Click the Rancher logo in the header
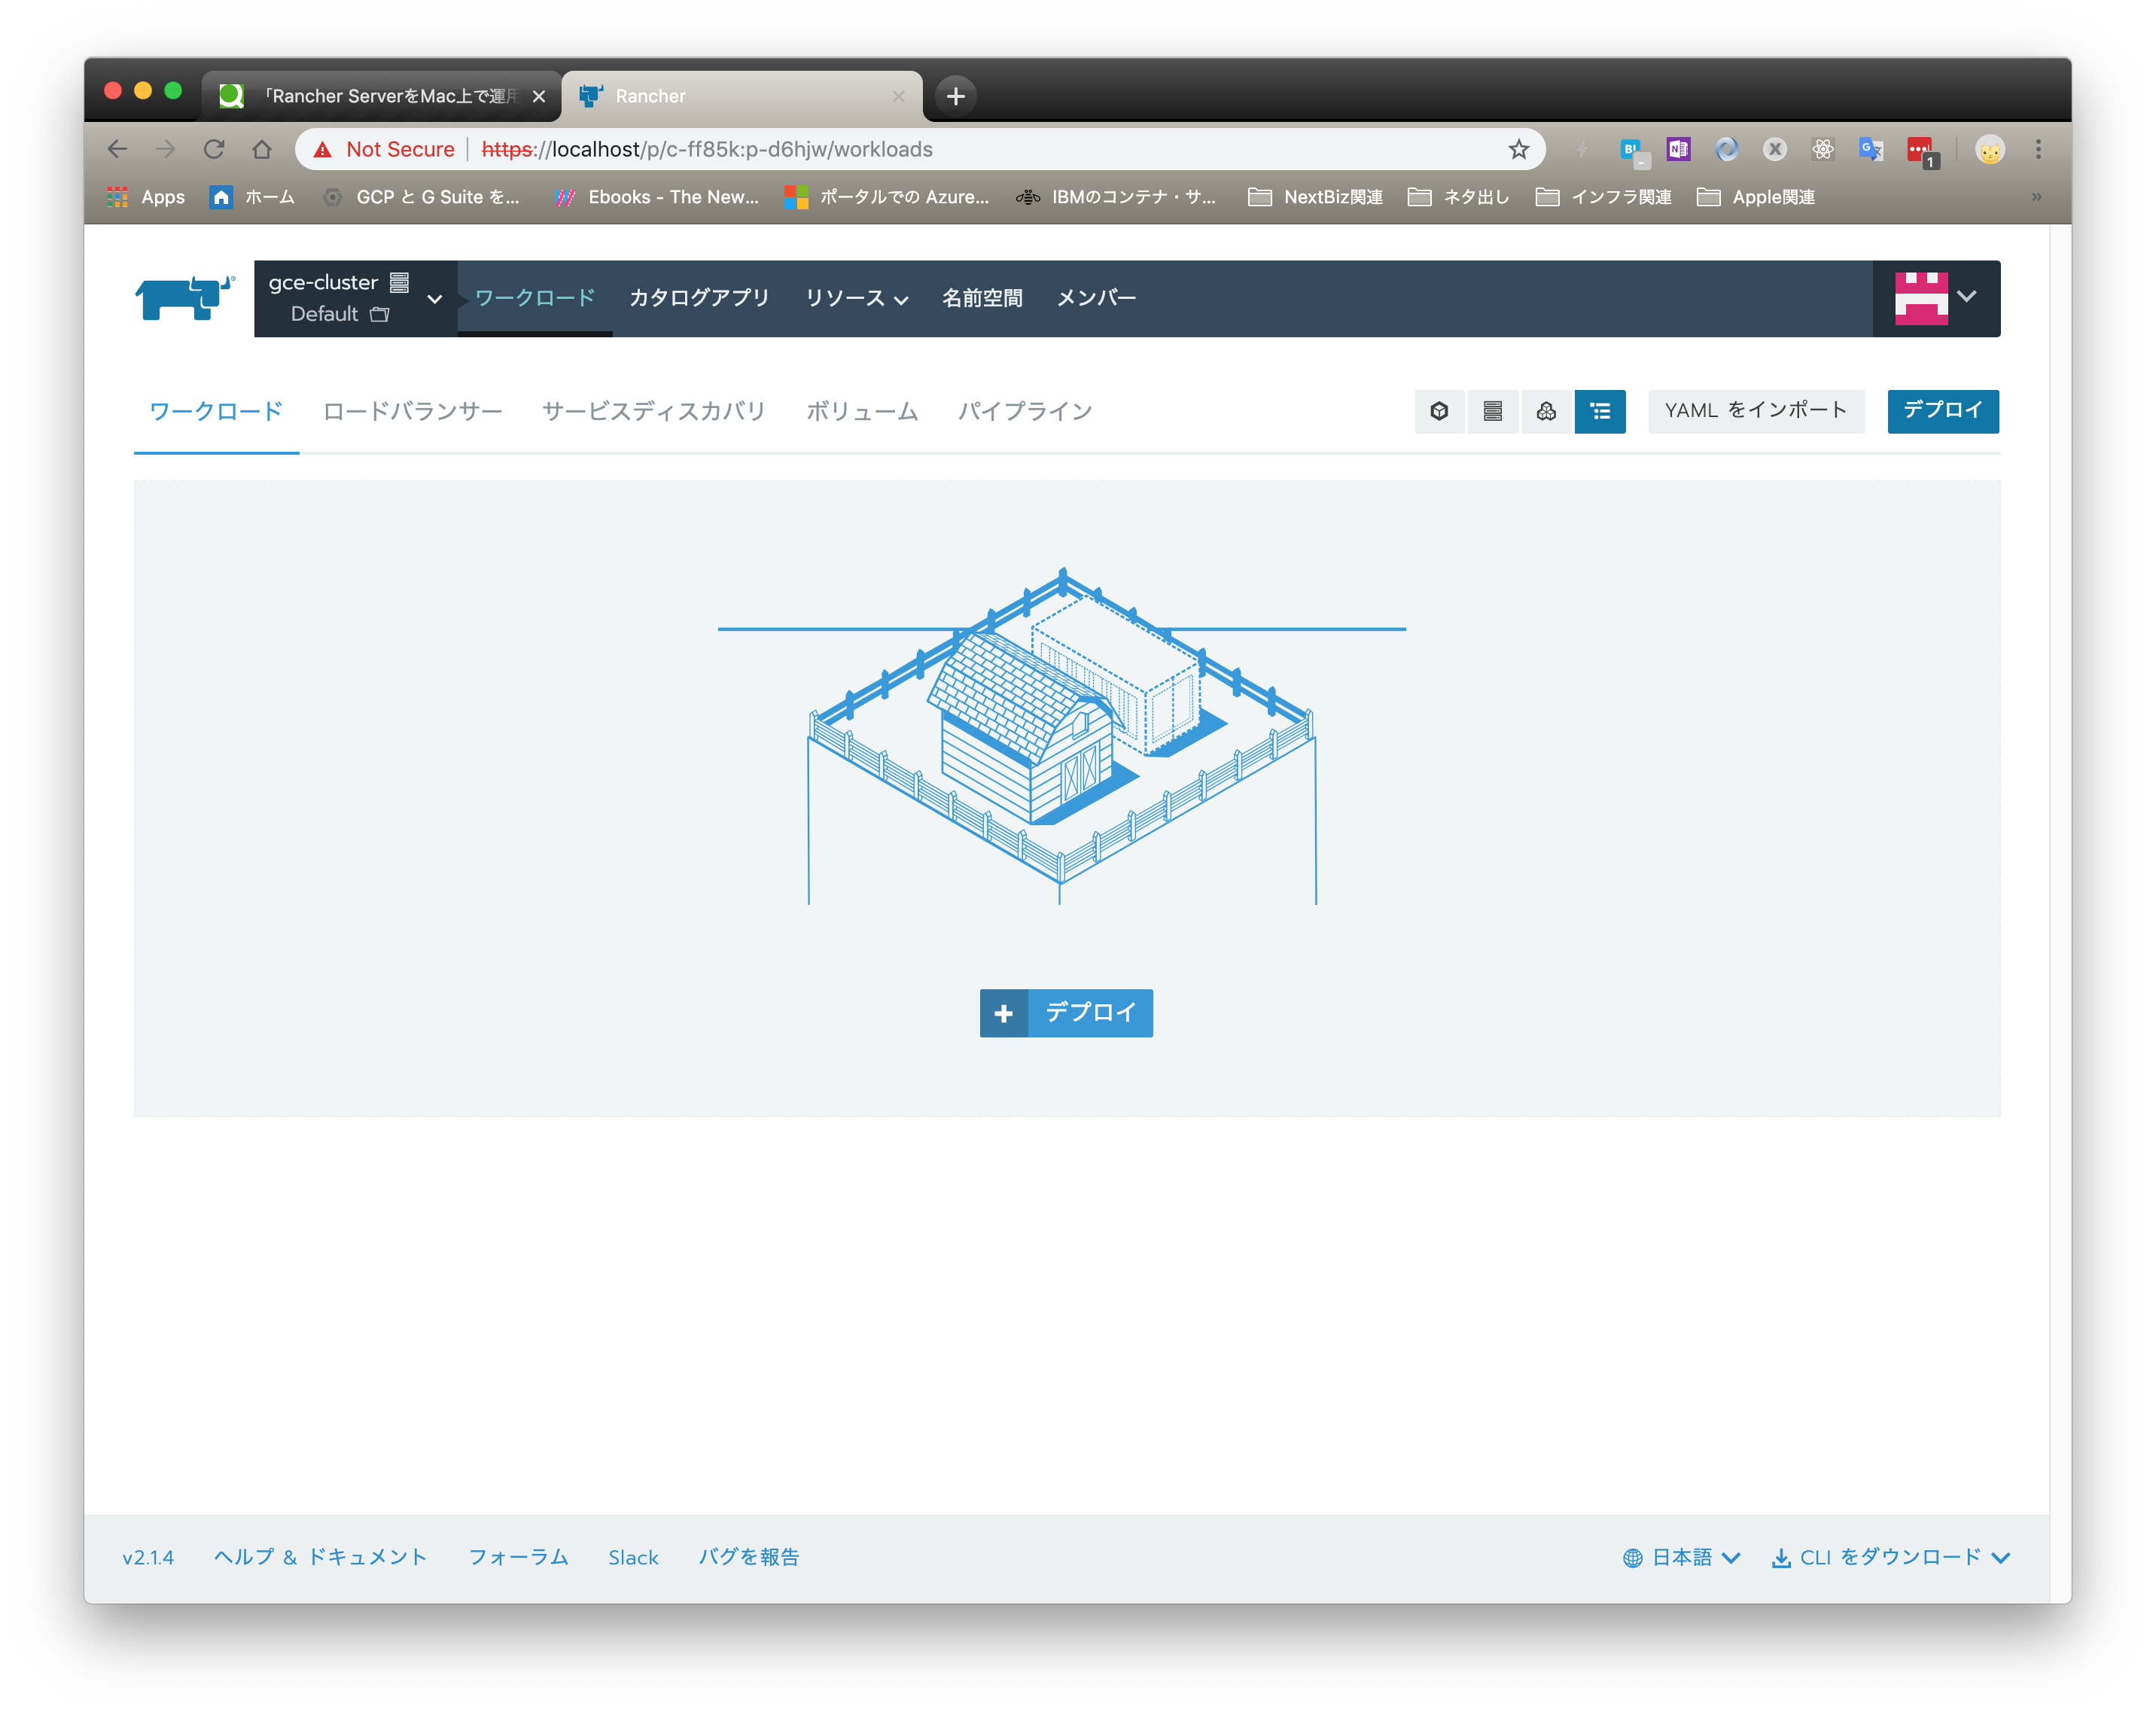This screenshot has width=2156, height=1715. pyautogui.click(x=183, y=297)
